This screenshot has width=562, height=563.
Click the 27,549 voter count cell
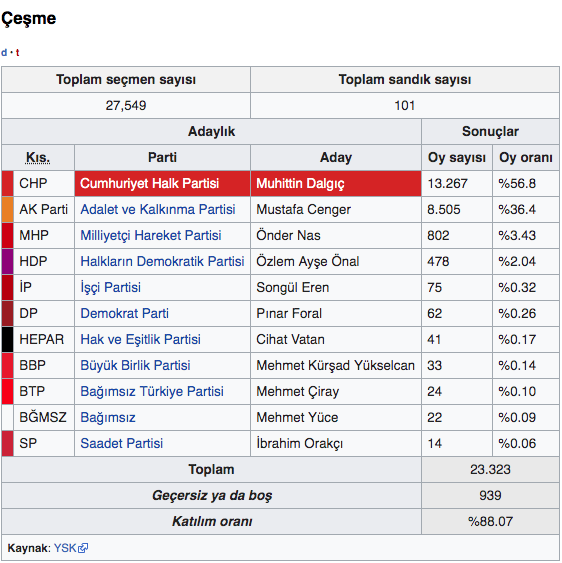tap(126, 106)
